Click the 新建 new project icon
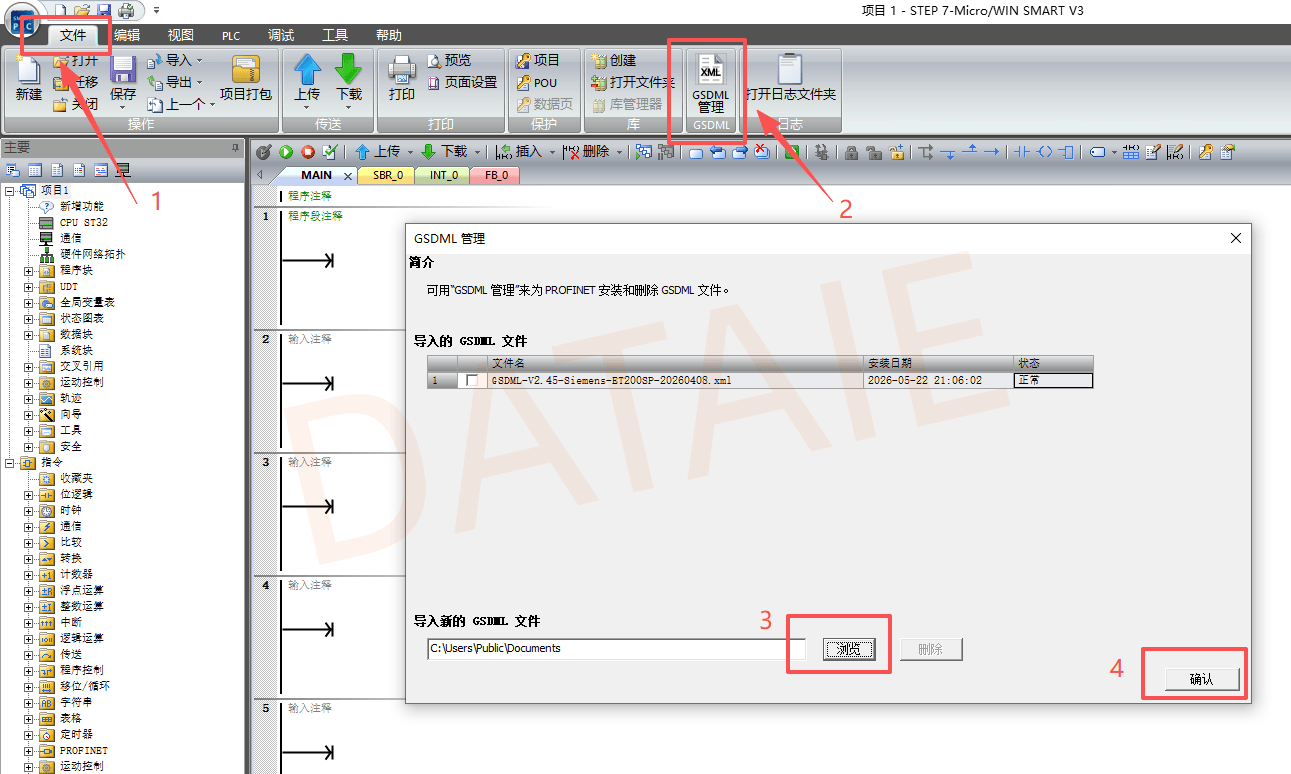 (x=28, y=70)
